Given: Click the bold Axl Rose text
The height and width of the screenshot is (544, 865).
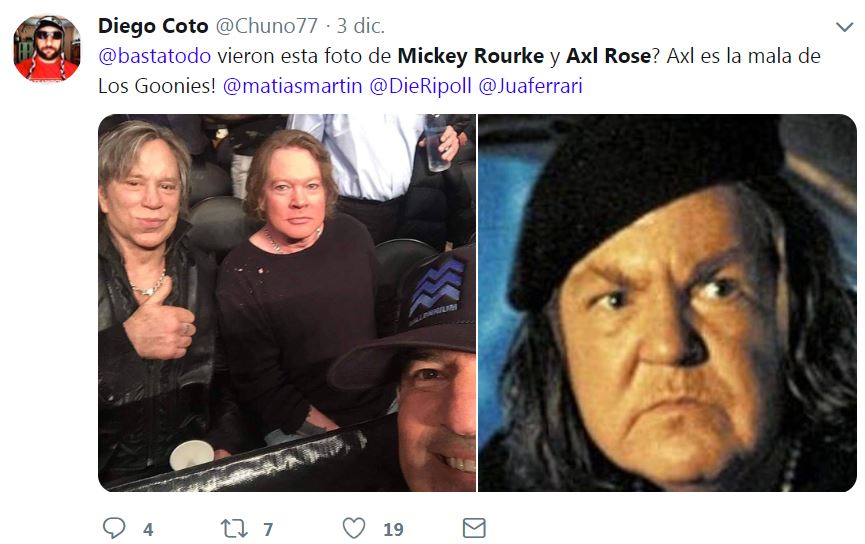Looking at the screenshot, I should 608,56.
